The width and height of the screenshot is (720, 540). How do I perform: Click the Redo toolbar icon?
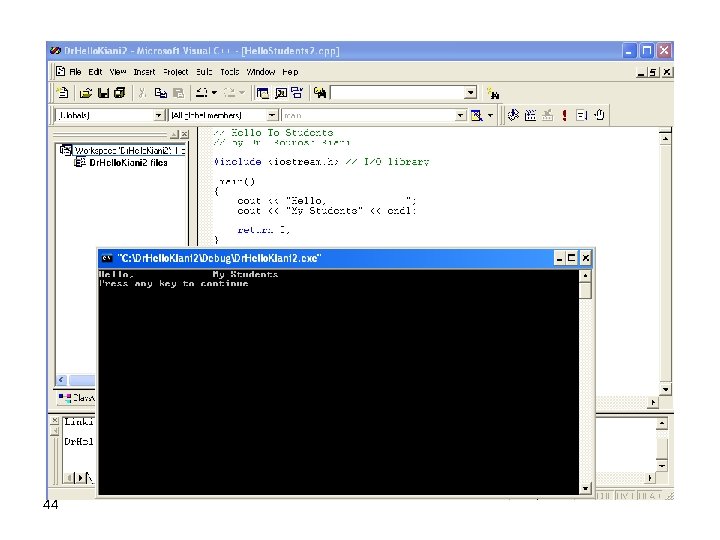click(x=229, y=93)
